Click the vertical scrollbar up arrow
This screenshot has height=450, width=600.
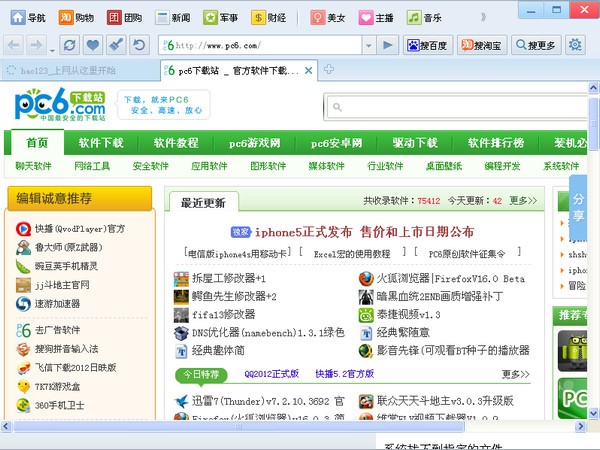coord(593,88)
